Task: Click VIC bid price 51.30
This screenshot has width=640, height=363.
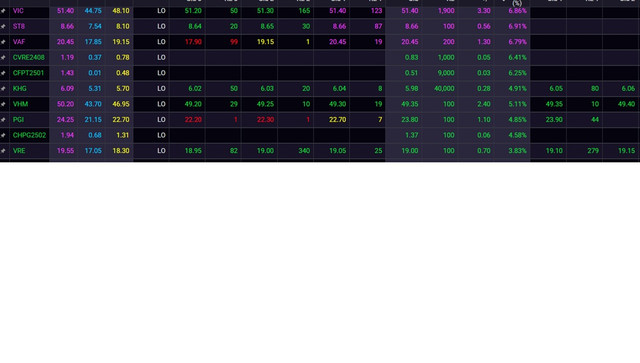Action: (265, 11)
